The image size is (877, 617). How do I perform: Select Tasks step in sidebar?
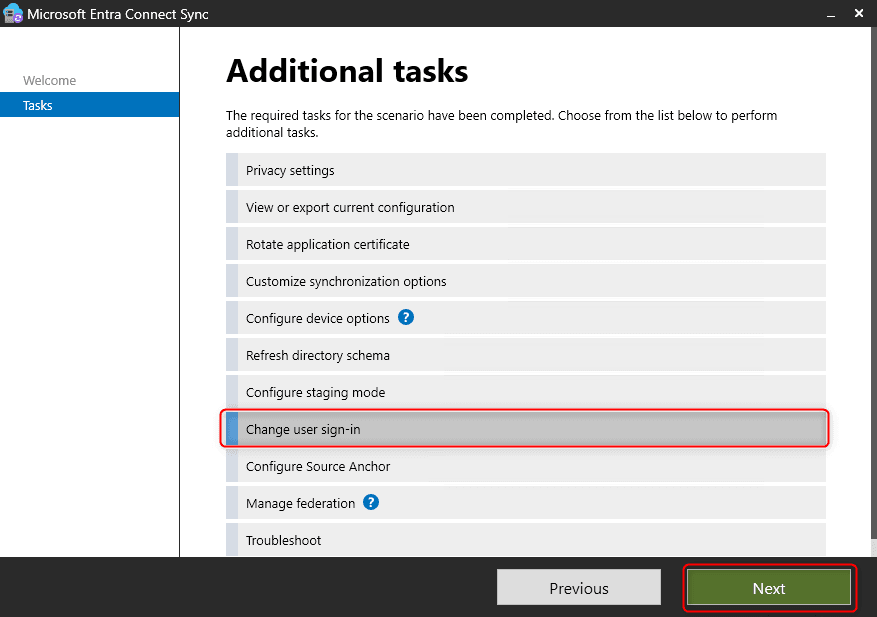[x=38, y=105]
